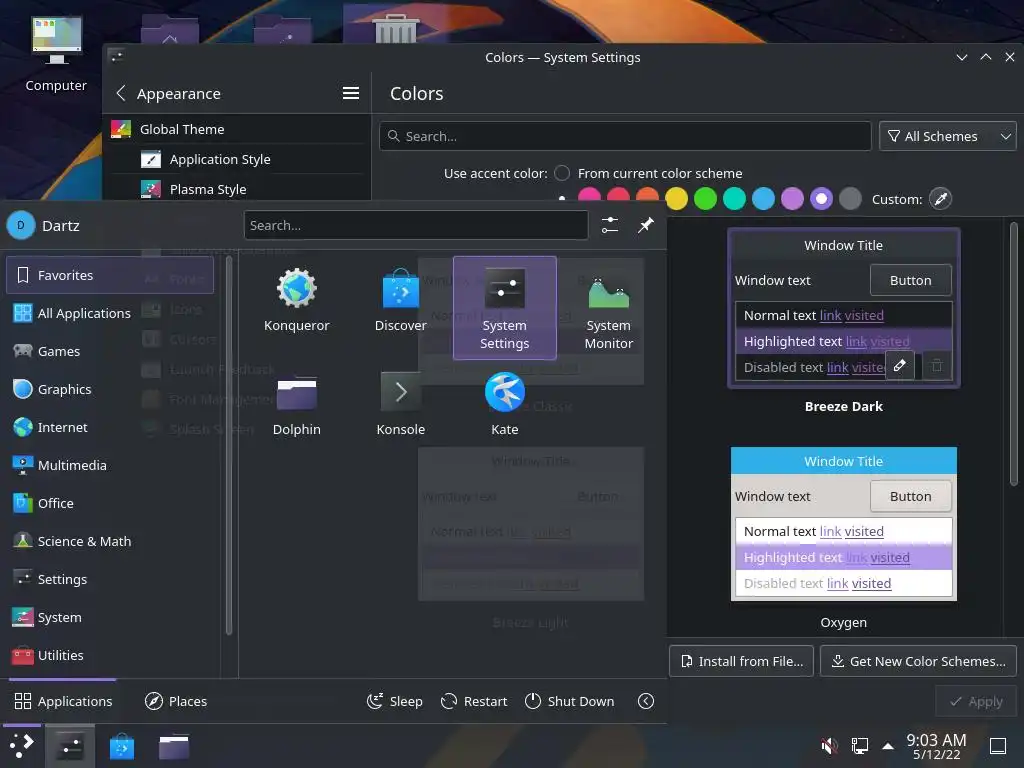The height and width of the screenshot is (768, 1024).
Task: Click launcher search field
Action: pos(416,225)
